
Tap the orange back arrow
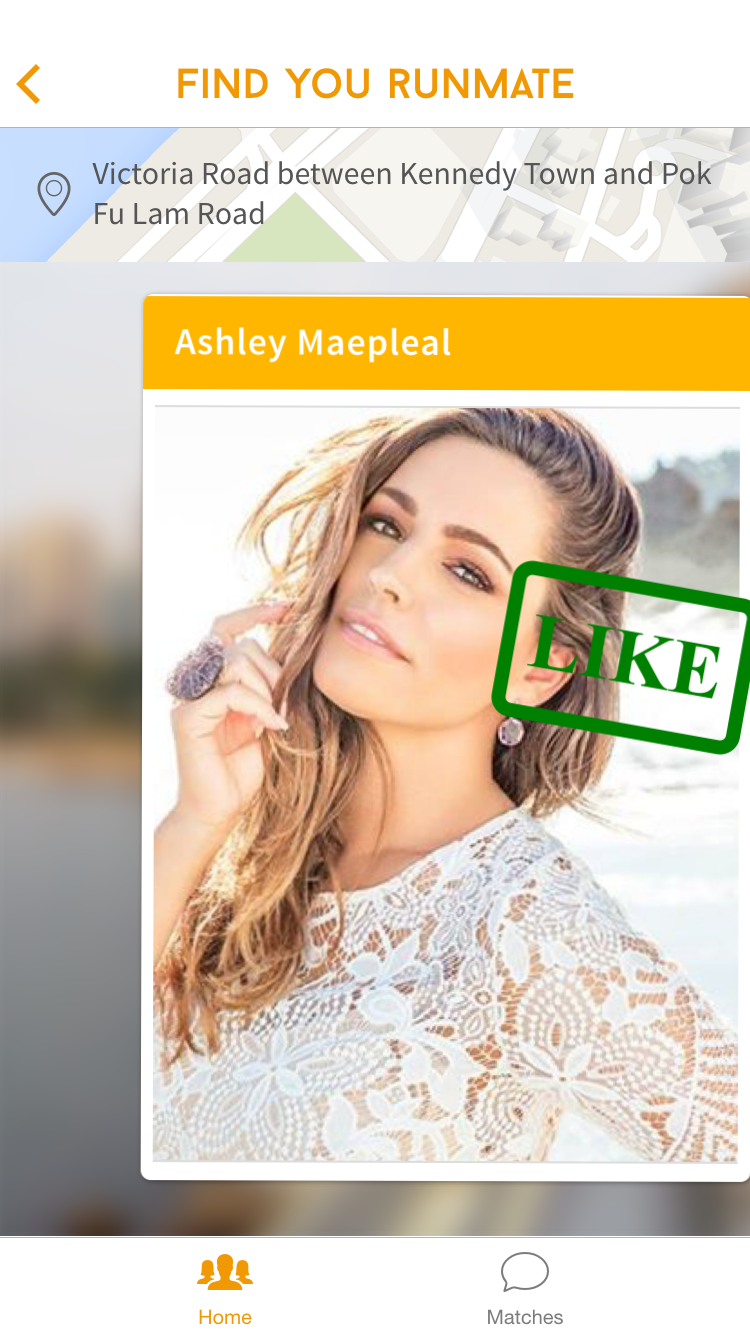pyautogui.click(x=29, y=84)
